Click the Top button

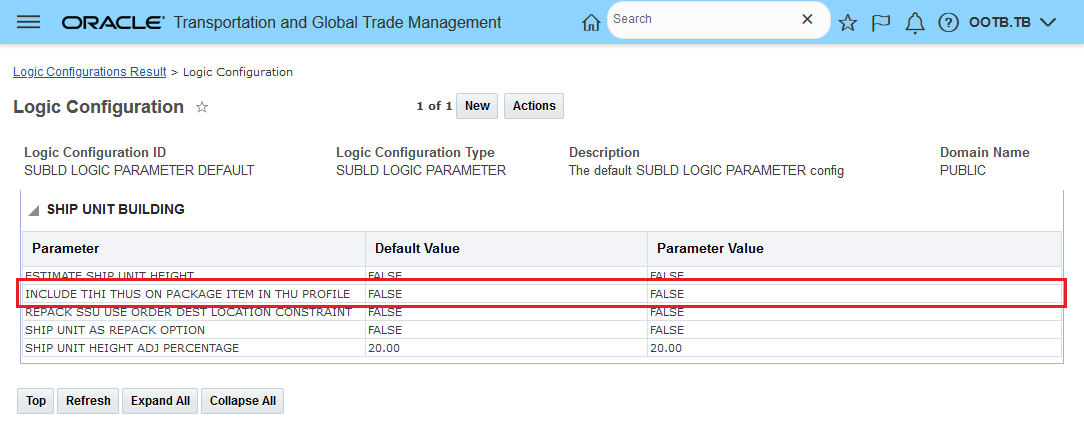[x=36, y=401]
